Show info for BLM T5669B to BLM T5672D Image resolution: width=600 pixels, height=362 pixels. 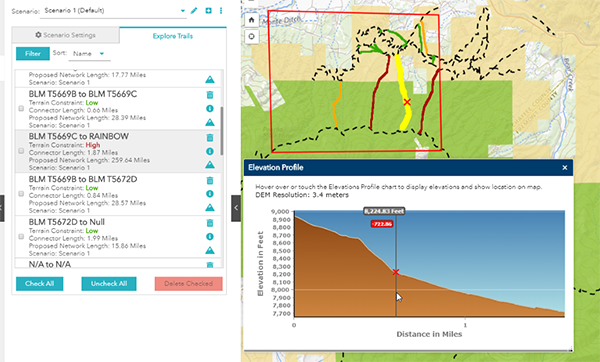(210, 194)
